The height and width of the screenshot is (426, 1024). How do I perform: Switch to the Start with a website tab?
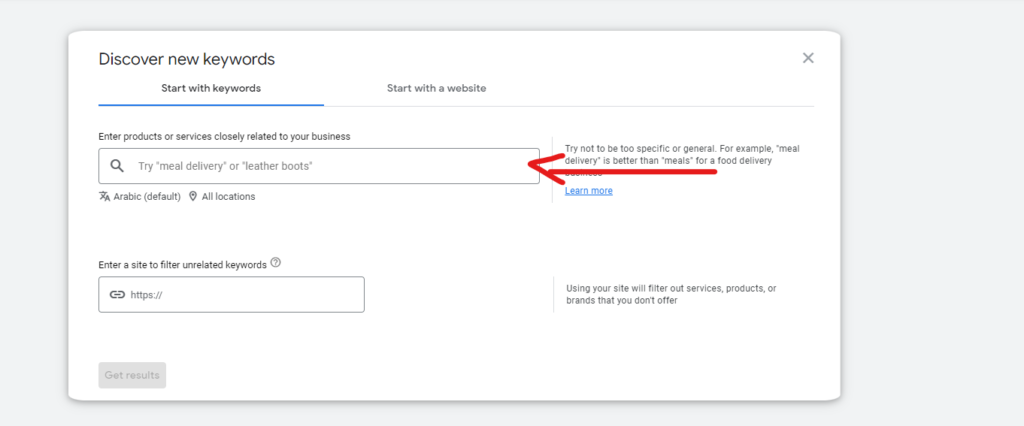coord(436,88)
